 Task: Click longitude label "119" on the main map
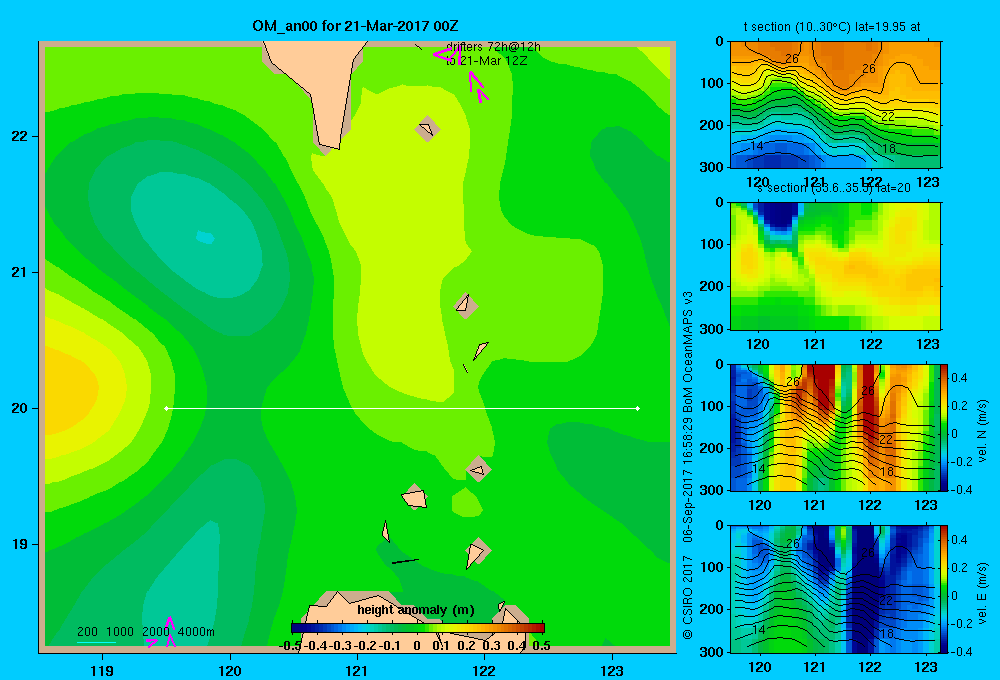click(102, 670)
